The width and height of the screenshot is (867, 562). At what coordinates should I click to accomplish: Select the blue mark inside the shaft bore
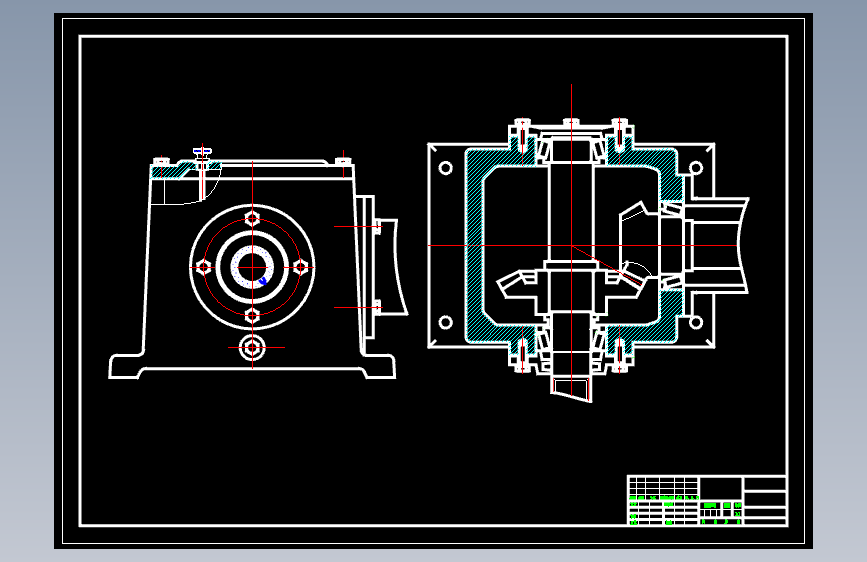[x=263, y=281]
